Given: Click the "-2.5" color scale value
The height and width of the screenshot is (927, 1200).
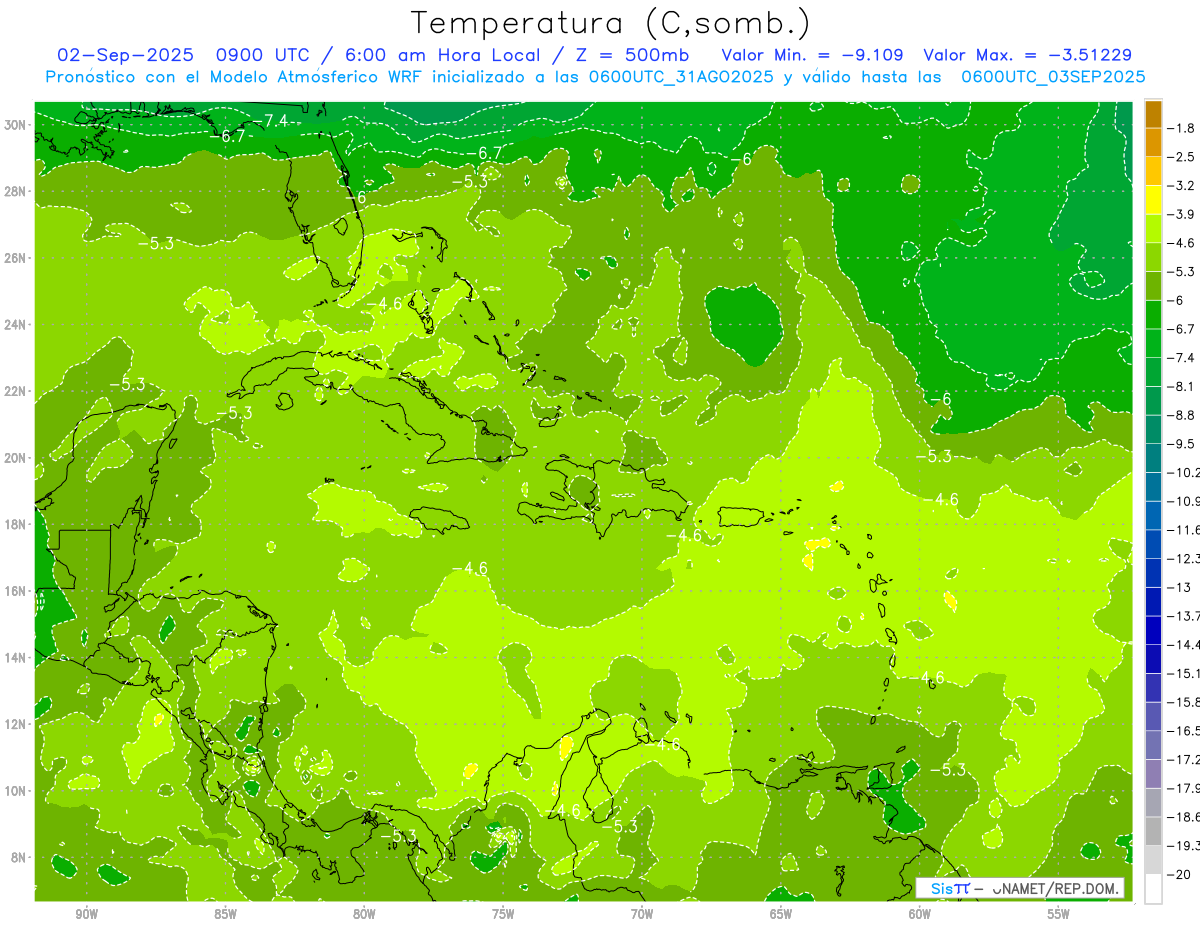Looking at the screenshot, I should click(1181, 157).
